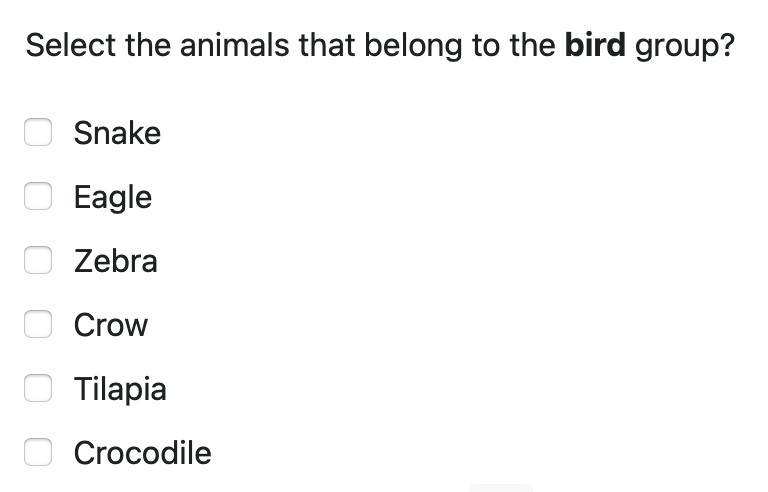Click the Tilapia label text
Image resolution: width=768 pixels, height=492 pixels.
pos(120,390)
